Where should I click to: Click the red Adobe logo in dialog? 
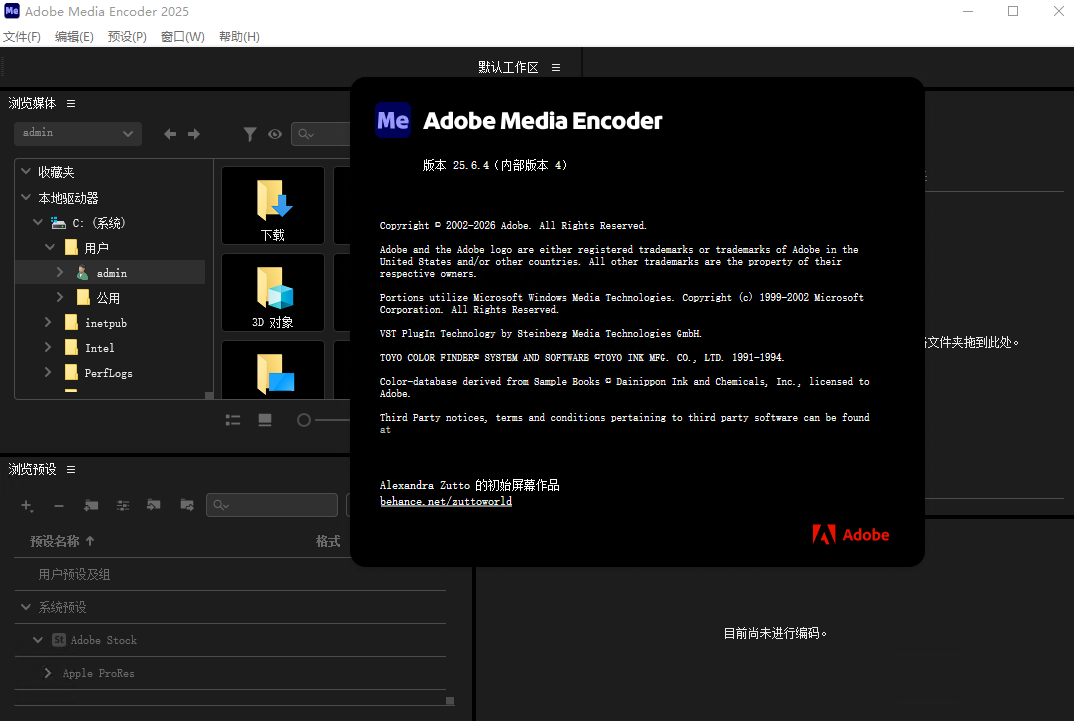tap(851, 535)
